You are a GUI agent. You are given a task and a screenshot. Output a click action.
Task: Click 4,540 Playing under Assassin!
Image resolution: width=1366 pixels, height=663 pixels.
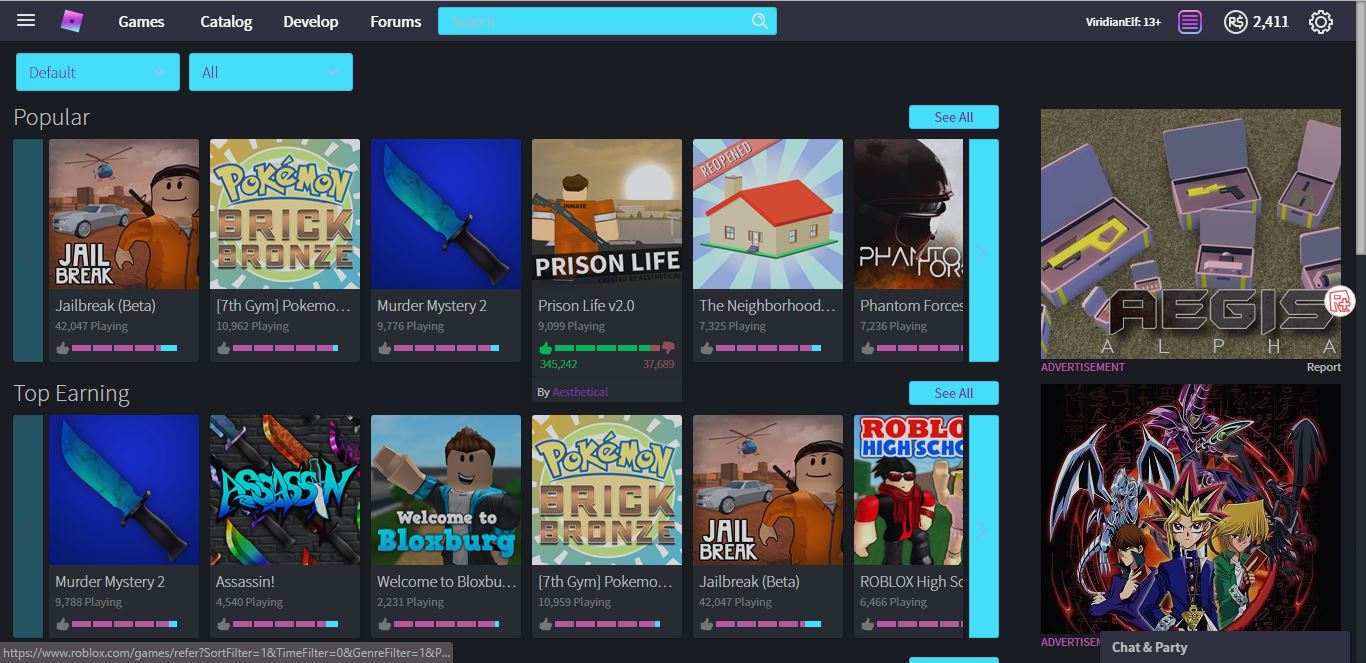click(250, 602)
